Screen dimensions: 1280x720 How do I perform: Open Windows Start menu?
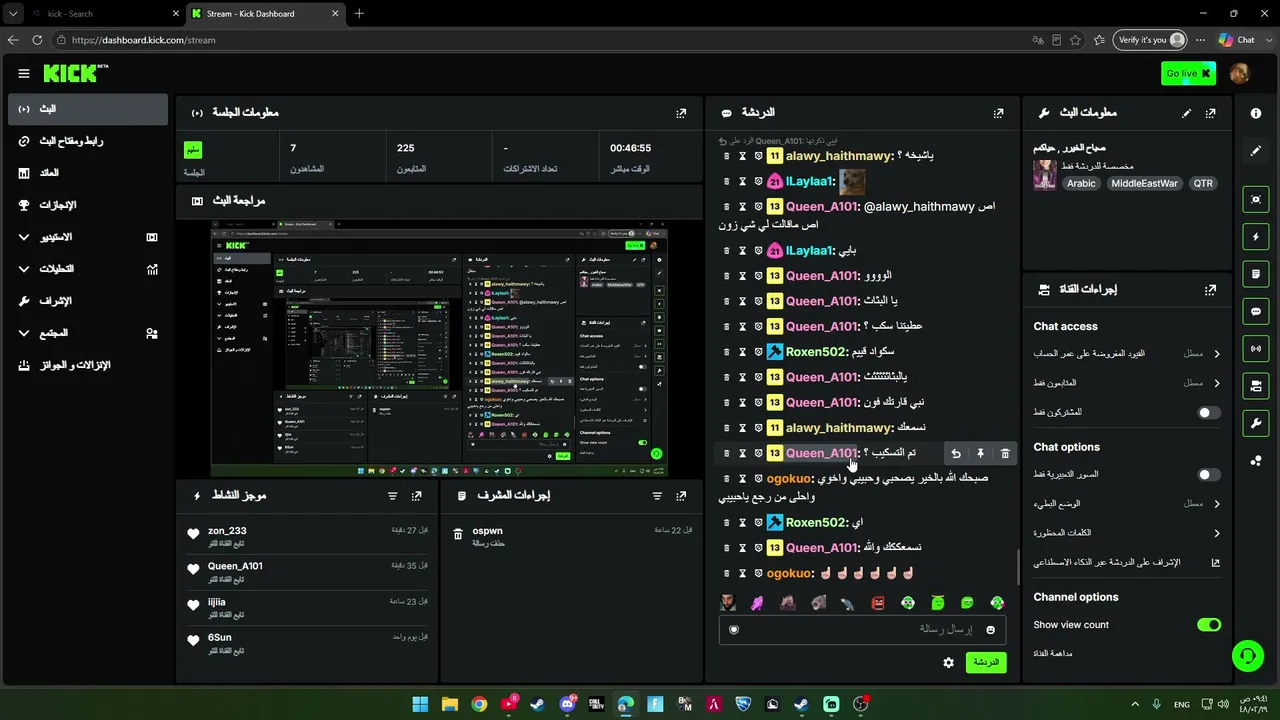420,704
